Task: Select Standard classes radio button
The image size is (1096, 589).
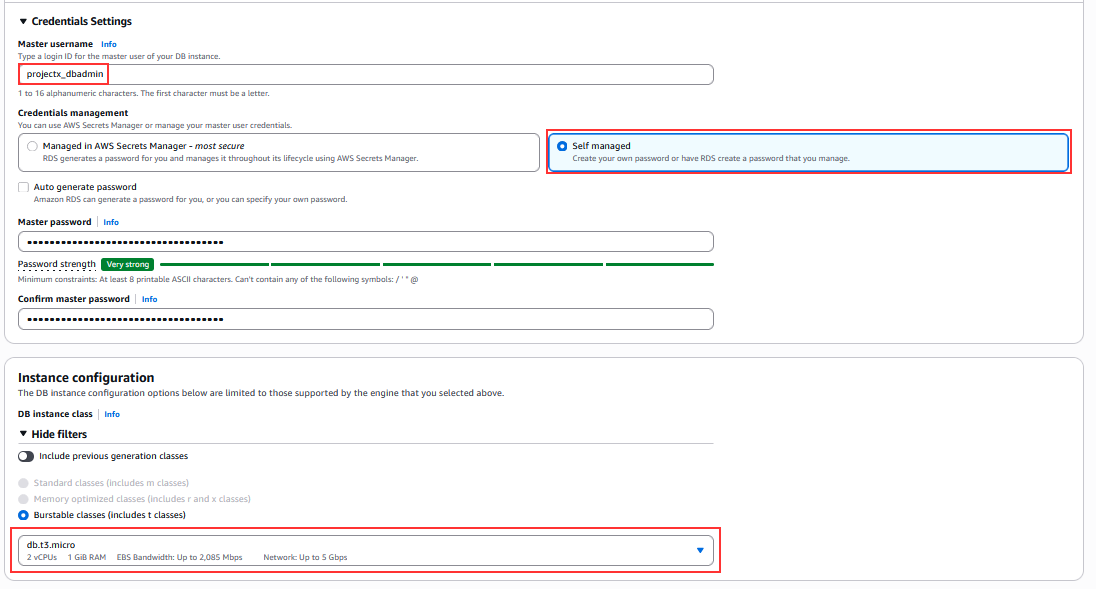Action: pyautogui.click(x=24, y=483)
